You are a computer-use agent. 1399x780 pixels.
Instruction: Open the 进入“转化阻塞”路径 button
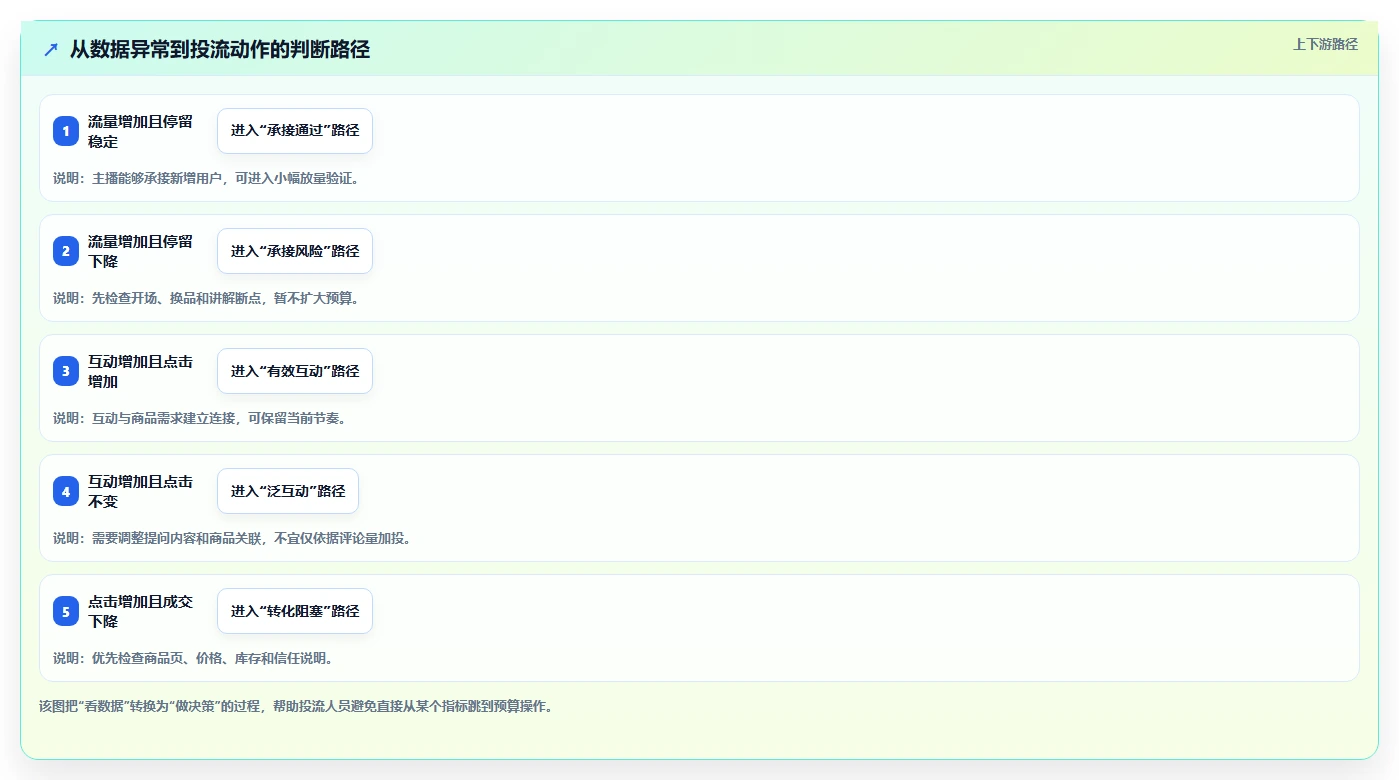click(x=295, y=611)
